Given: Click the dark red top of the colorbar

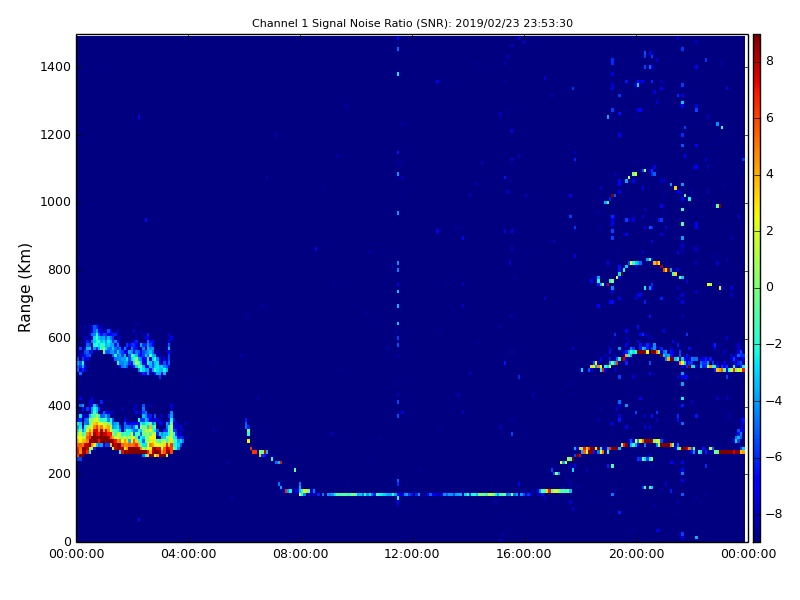Looking at the screenshot, I should (x=757, y=42).
